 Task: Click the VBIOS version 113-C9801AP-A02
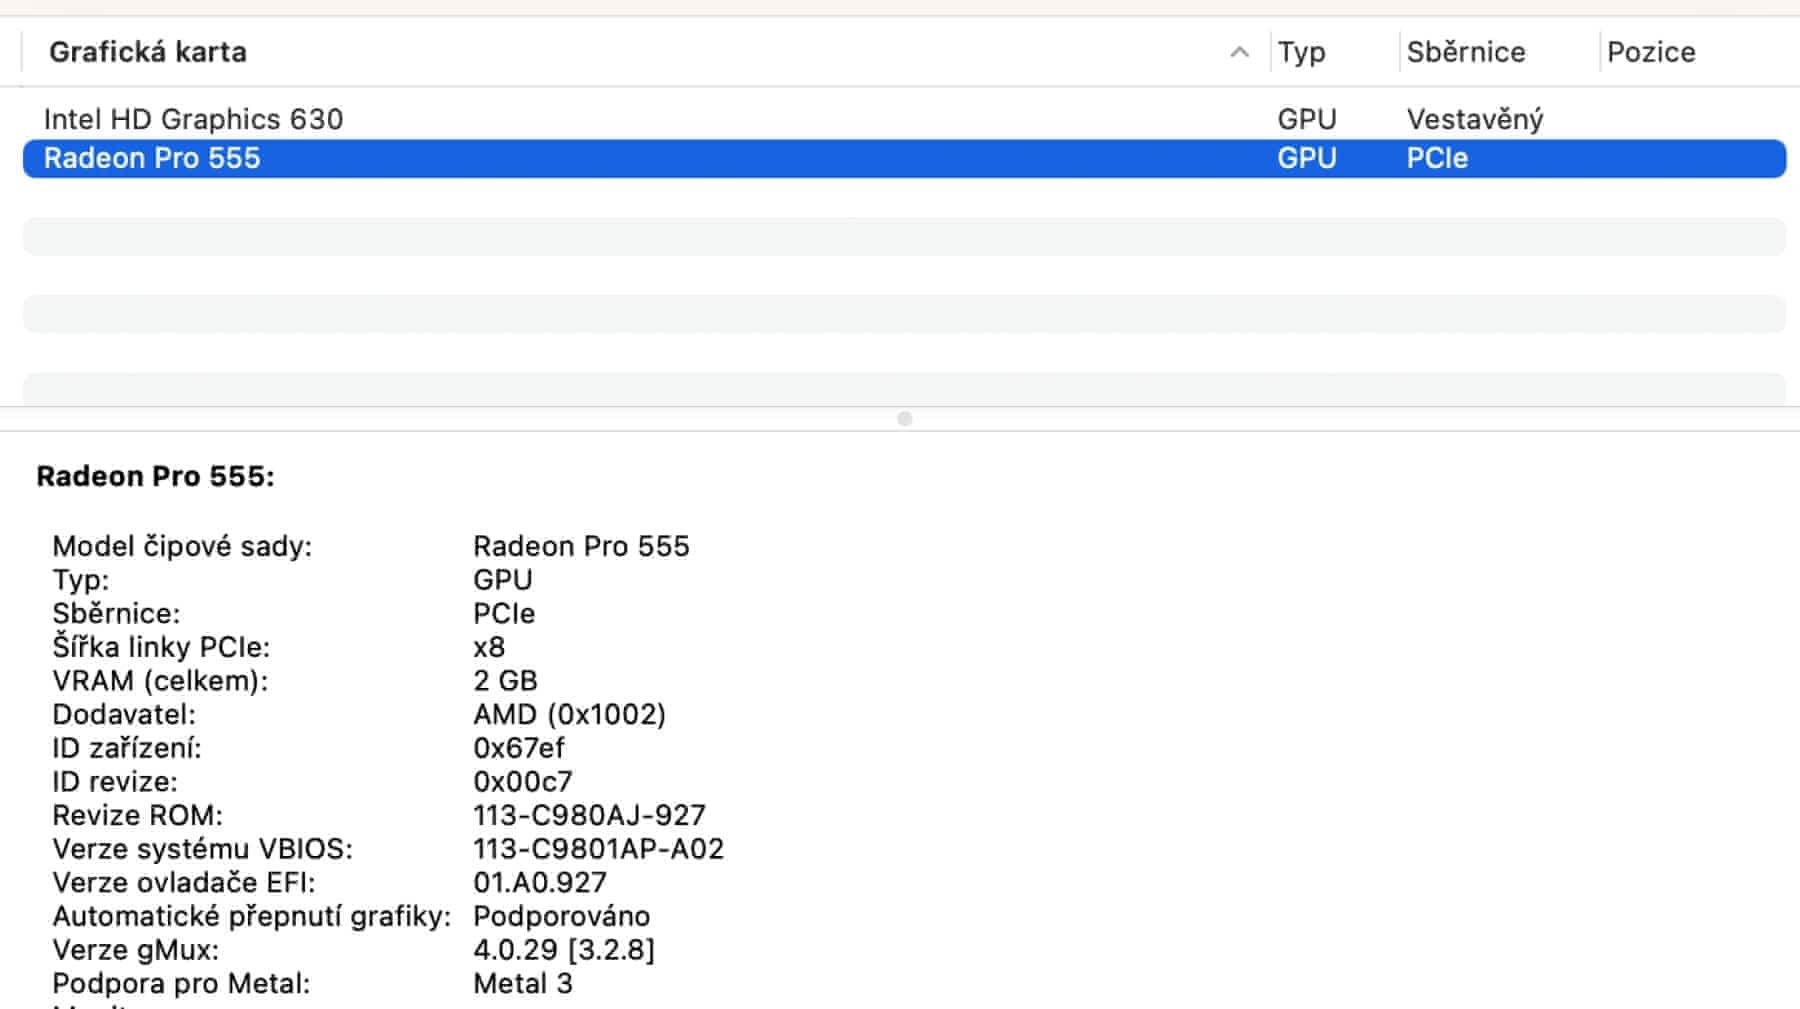(x=598, y=849)
